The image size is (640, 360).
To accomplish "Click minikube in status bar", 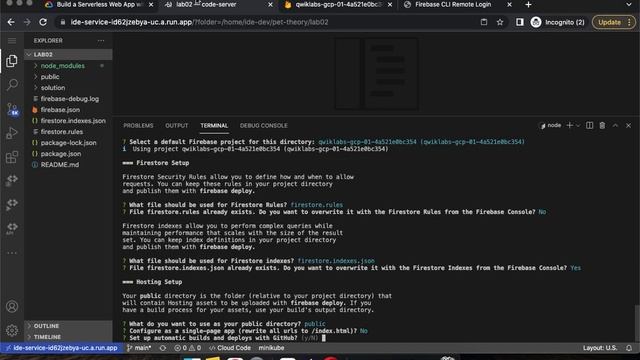I will pyautogui.click(x=271, y=348).
